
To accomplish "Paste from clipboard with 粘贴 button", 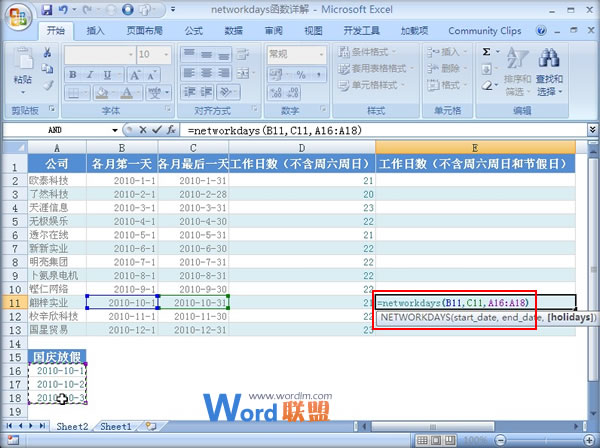I will (x=23, y=71).
